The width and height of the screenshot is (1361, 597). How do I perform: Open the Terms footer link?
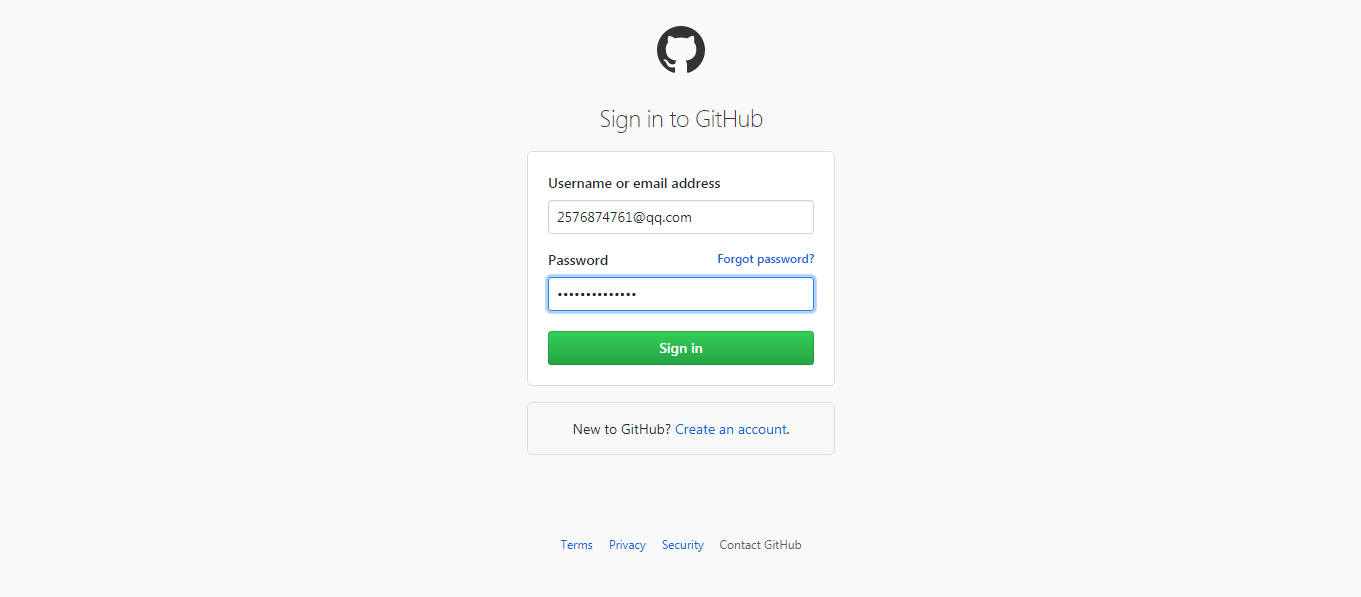(577, 545)
